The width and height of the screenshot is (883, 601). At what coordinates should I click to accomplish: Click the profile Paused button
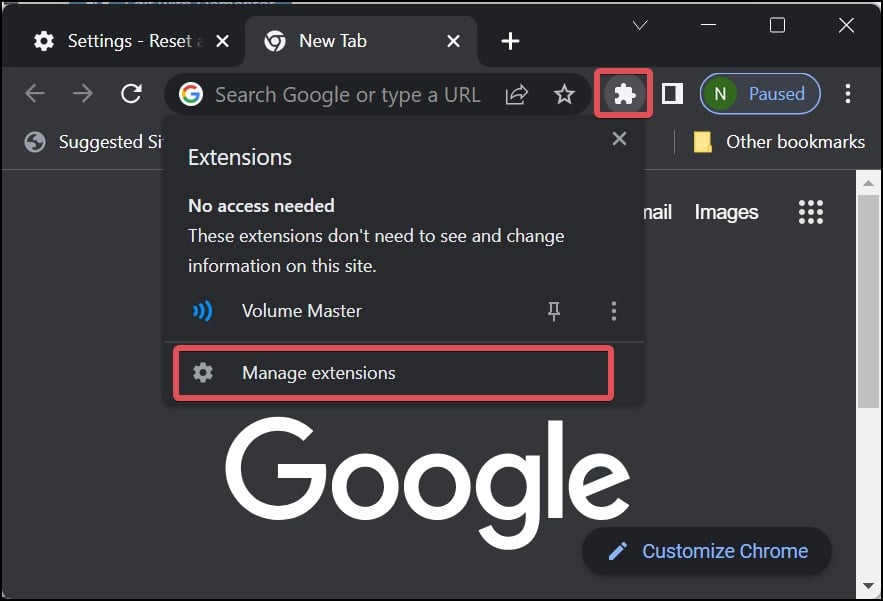tap(760, 94)
